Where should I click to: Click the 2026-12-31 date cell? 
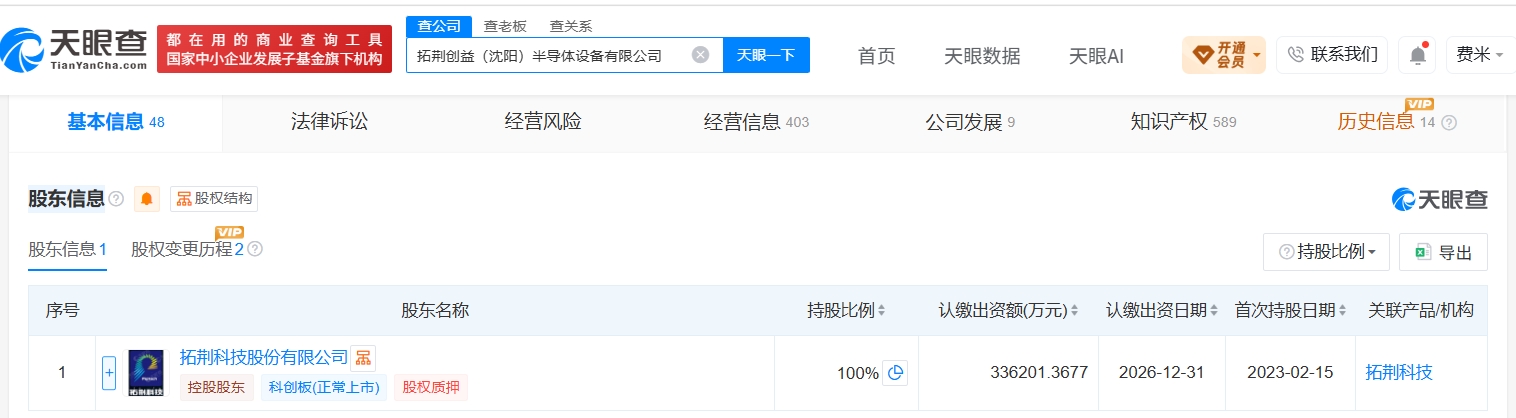(1162, 373)
